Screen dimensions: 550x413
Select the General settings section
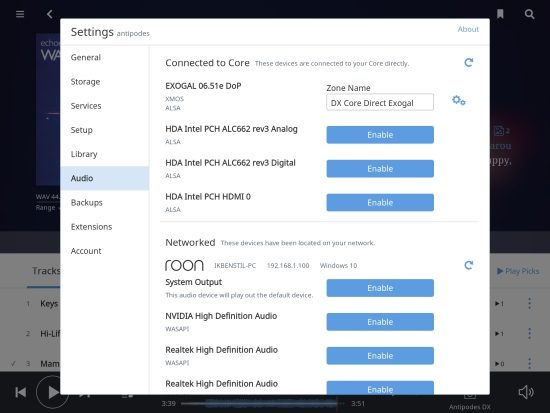tap(105, 57)
